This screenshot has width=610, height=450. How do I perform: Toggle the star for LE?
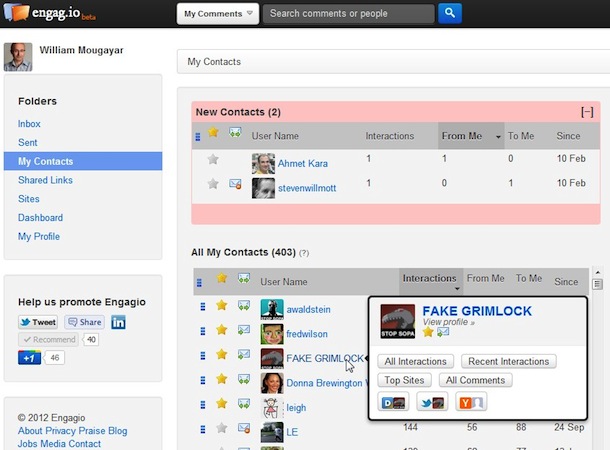click(x=222, y=428)
